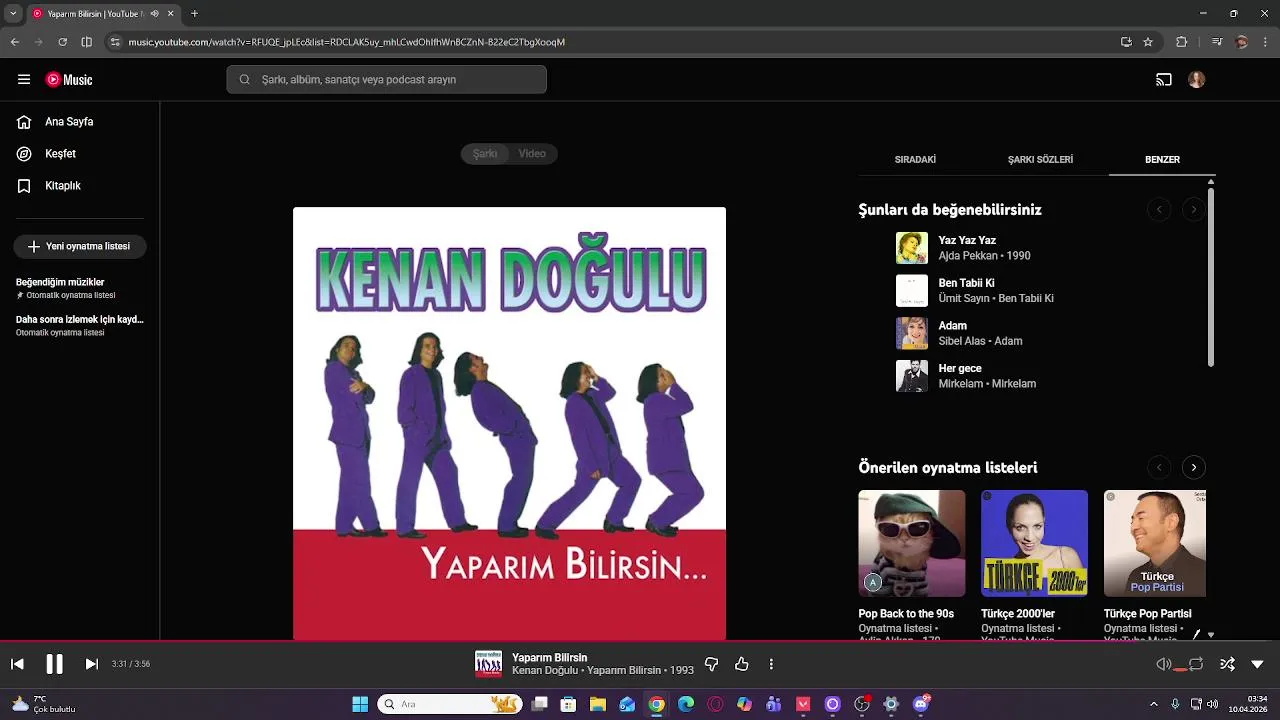Image resolution: width=1280 pixels, height=720 pixels.
Task: Open the ŞARKI SÖZLERİ tab
Action: tap(1040, 160)
